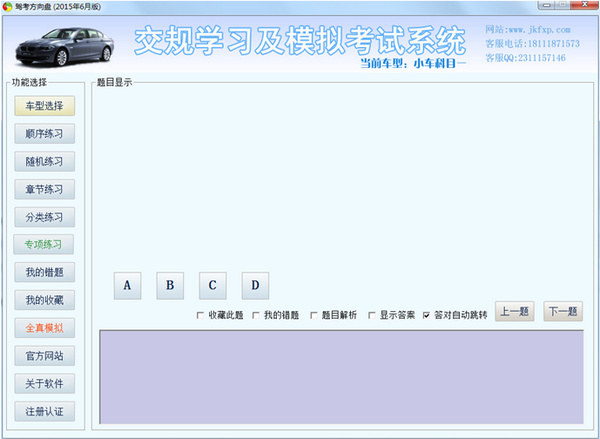This screenshot has height=439, width=600.
Task: Click the 客服电话 phone number text
Action: click(532, 44)
